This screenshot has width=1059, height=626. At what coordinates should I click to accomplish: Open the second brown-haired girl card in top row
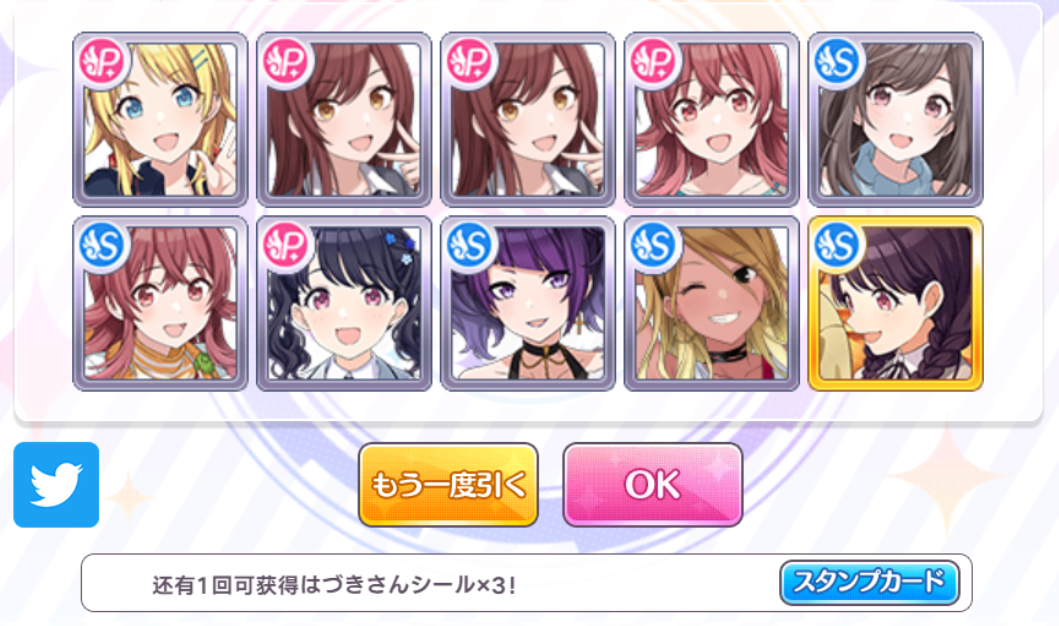click(x=528, y=120)
